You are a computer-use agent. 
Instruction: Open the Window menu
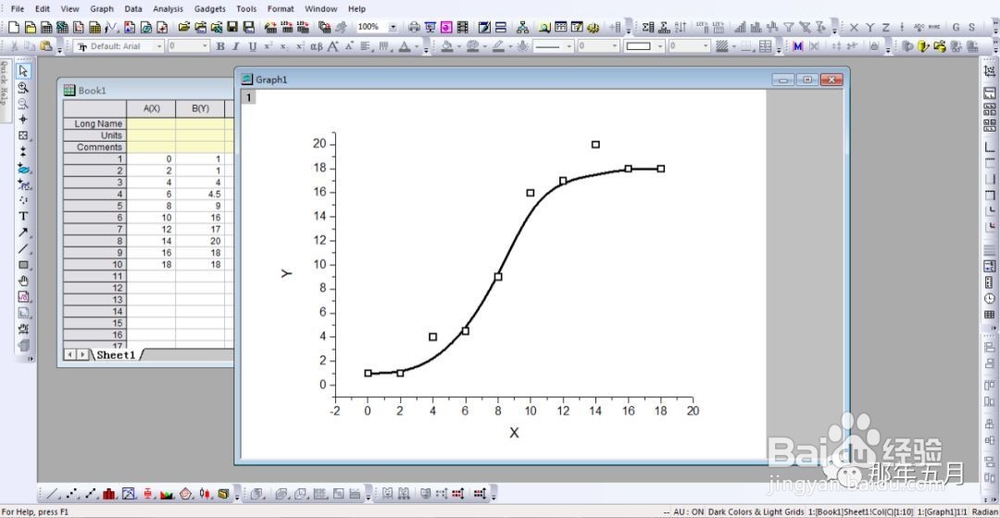point(321,9)
